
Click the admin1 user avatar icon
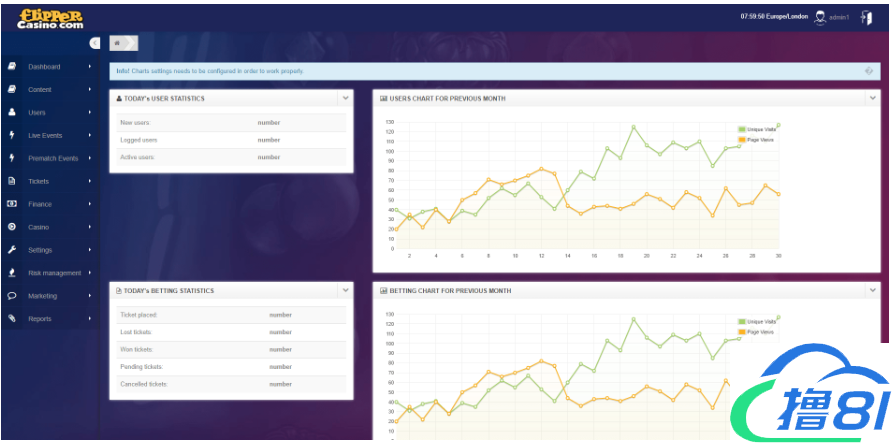[x=820, y=17]
